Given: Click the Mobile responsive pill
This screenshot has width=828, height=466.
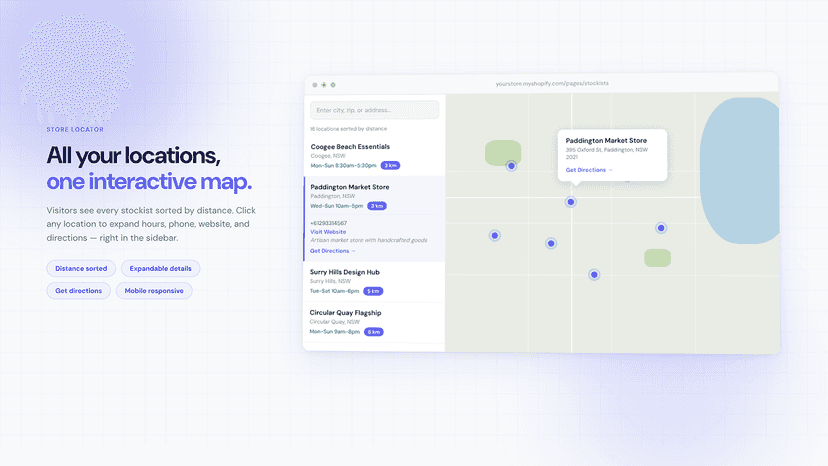Looking at the screenshot, I should coord(154,291).
